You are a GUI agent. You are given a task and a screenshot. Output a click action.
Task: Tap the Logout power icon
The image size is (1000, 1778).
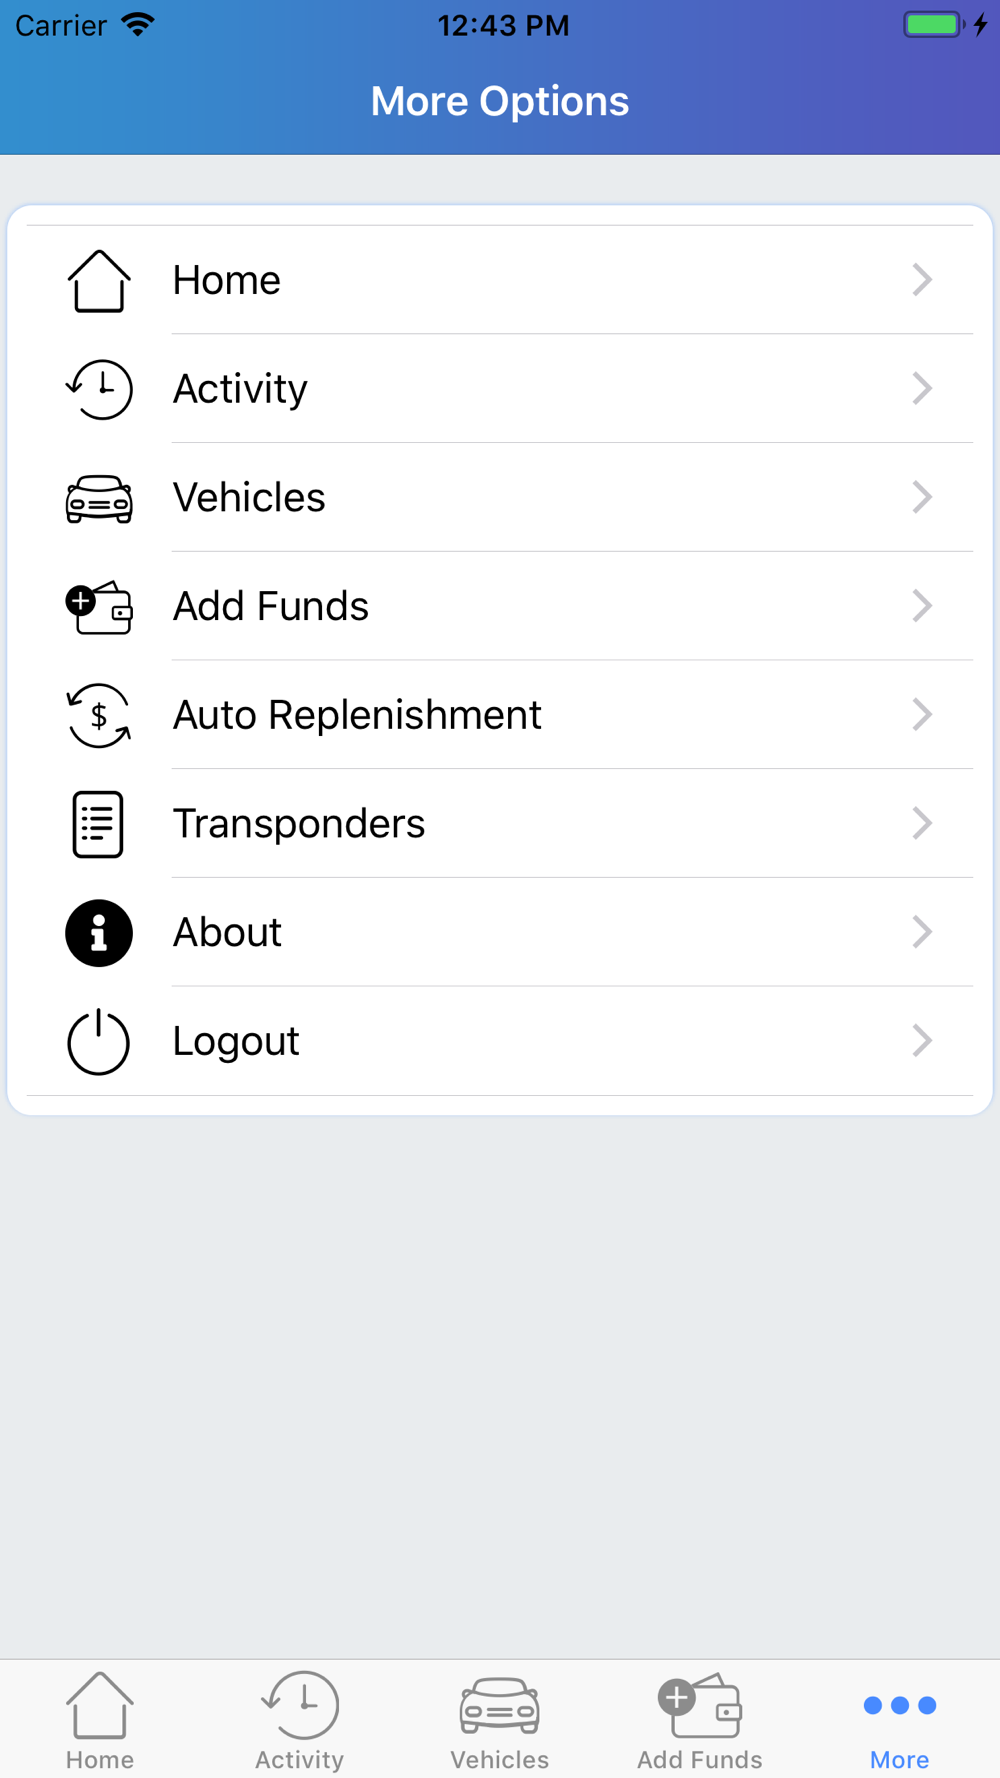coord(98,1042)
